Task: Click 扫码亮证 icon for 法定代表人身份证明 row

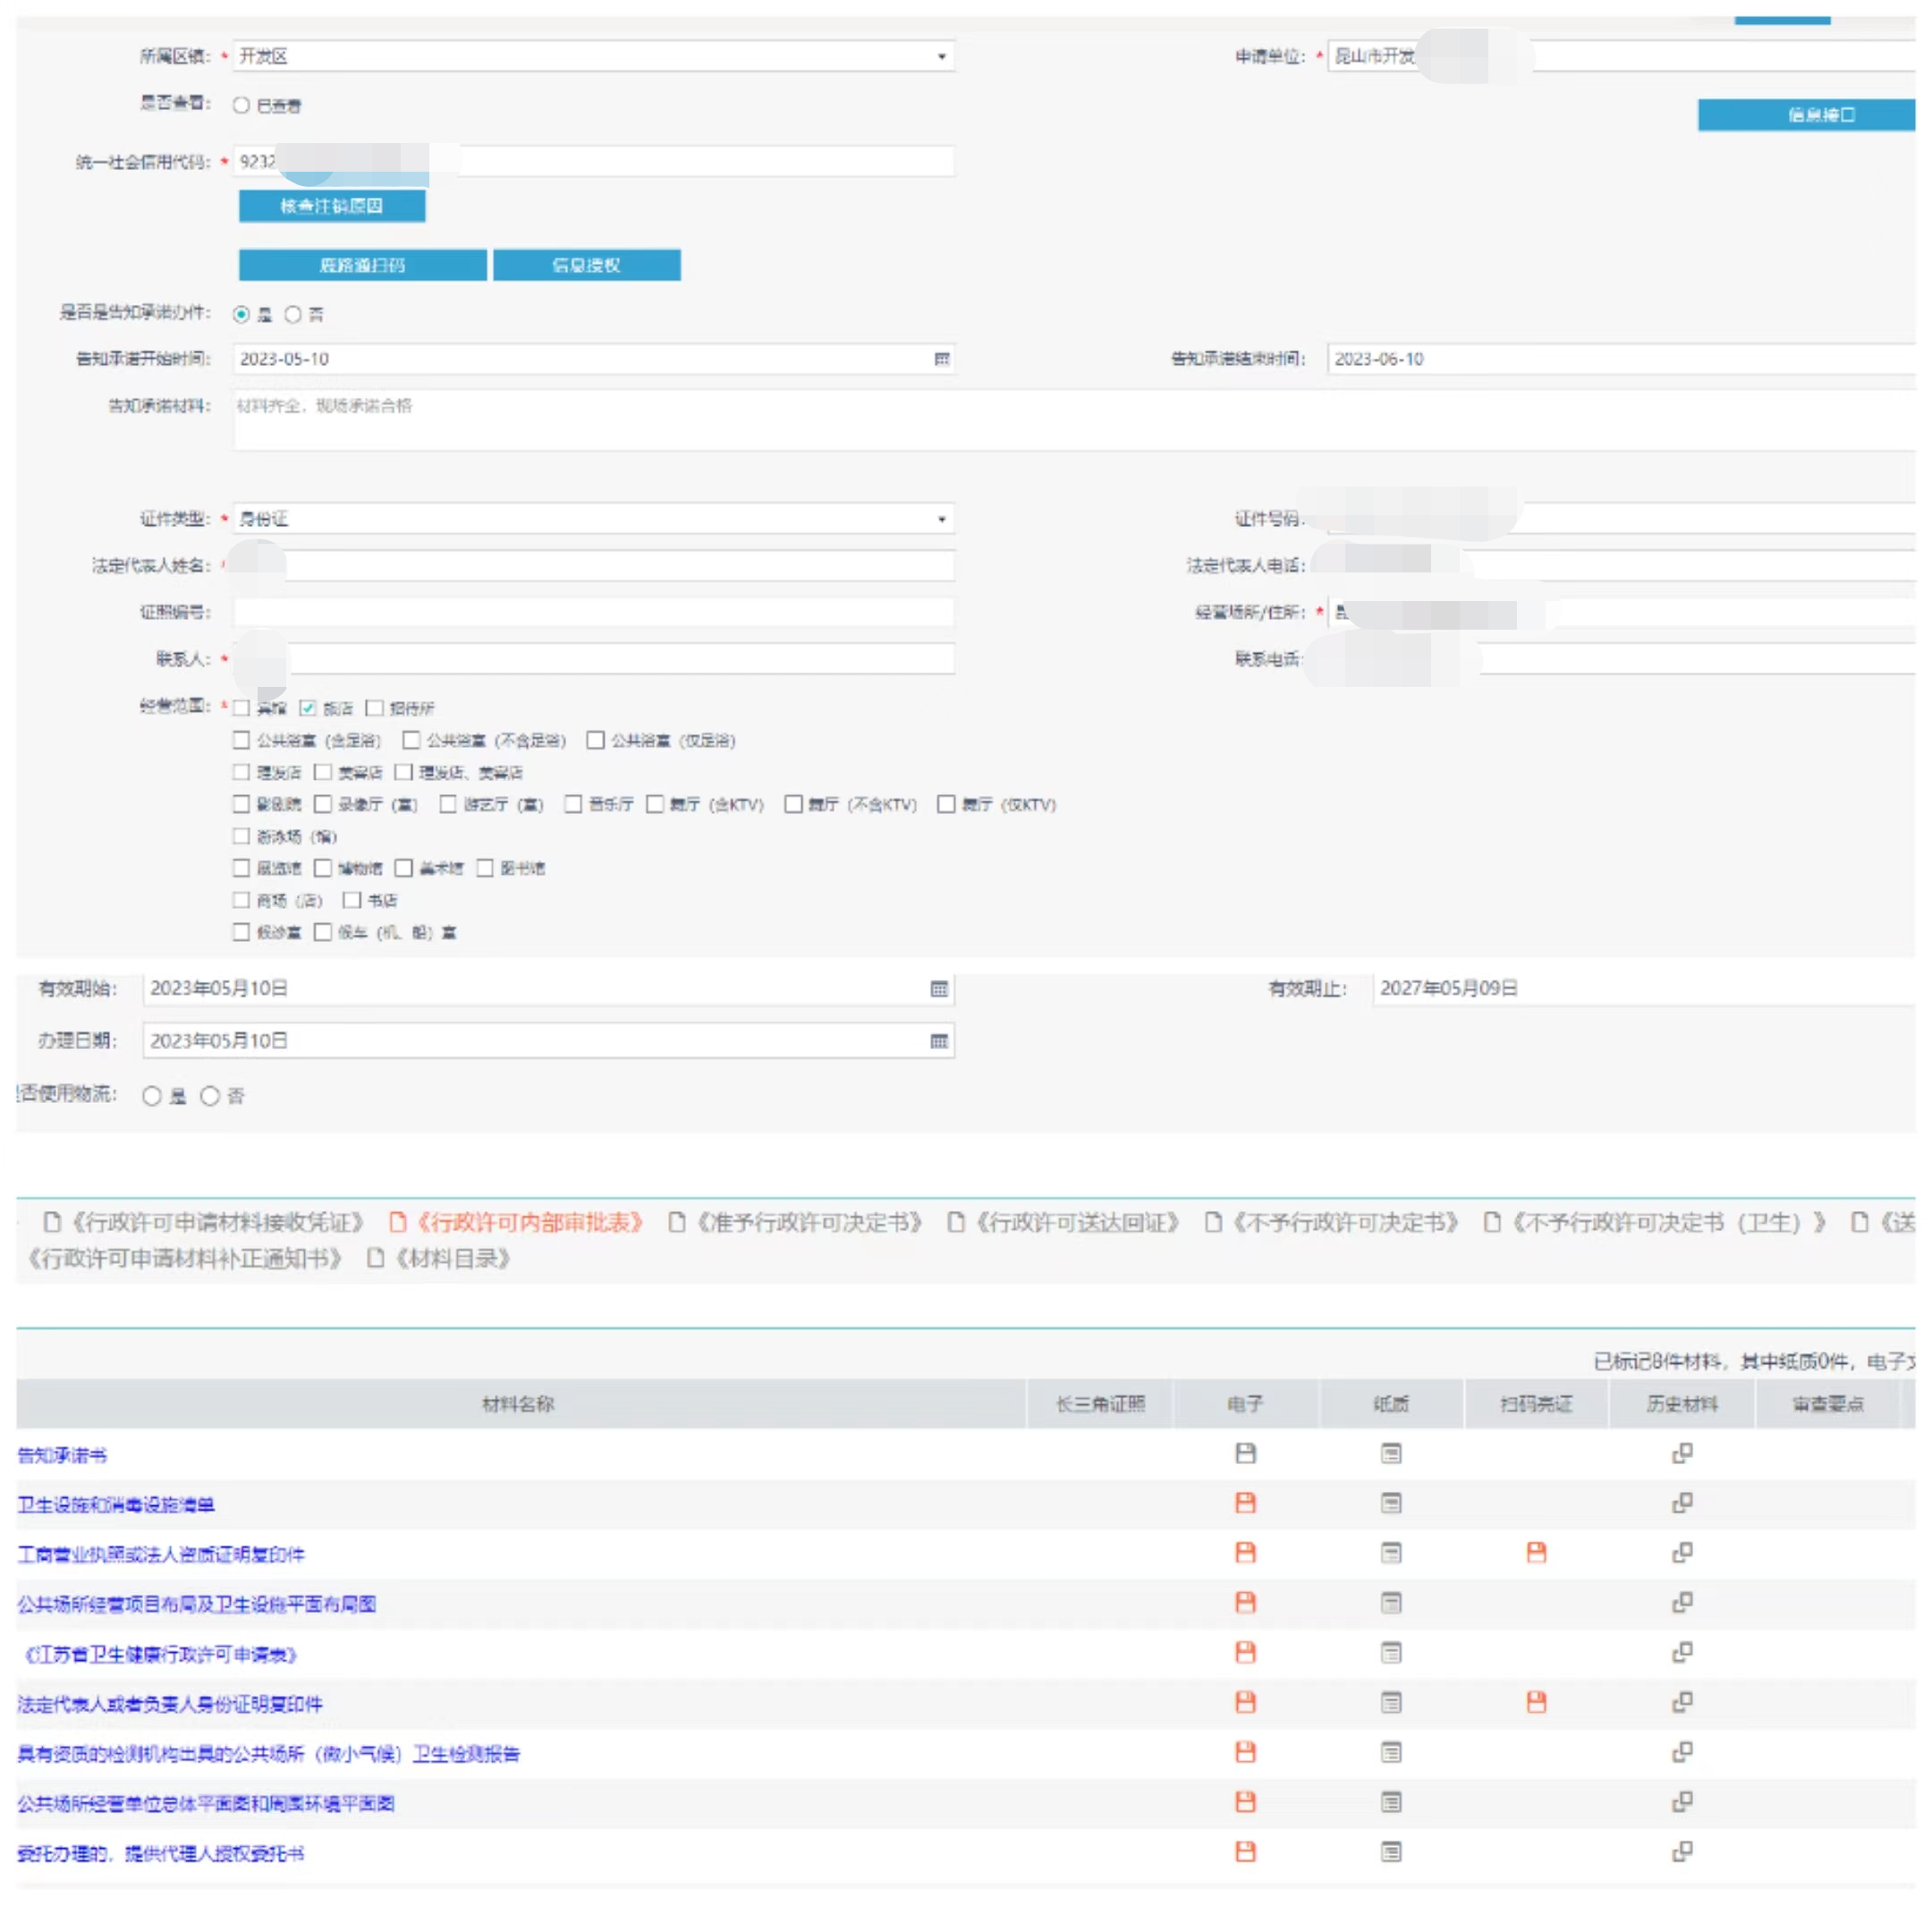Action: click(1536, 1702)
